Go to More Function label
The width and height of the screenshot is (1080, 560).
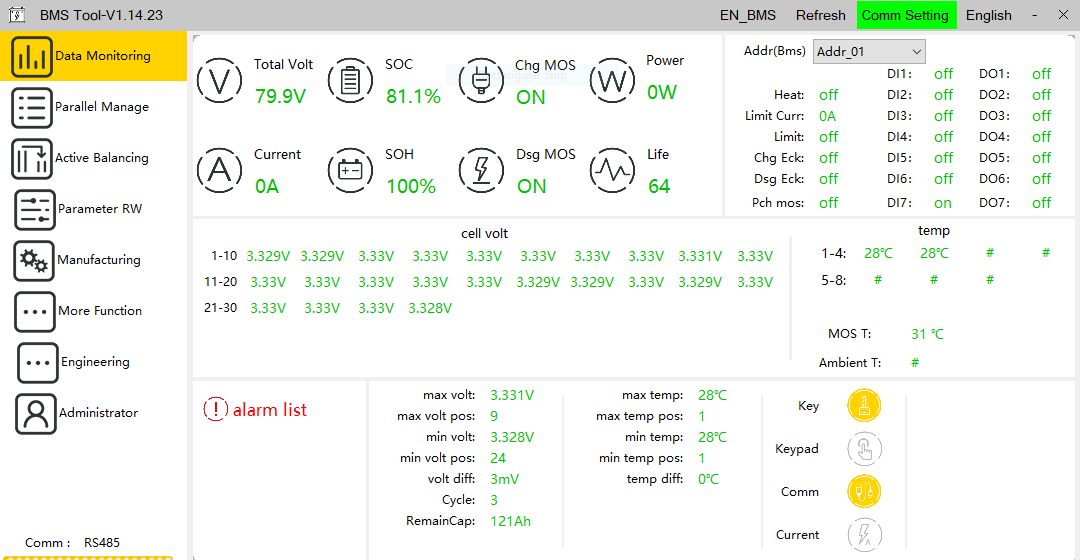point(100,311)
